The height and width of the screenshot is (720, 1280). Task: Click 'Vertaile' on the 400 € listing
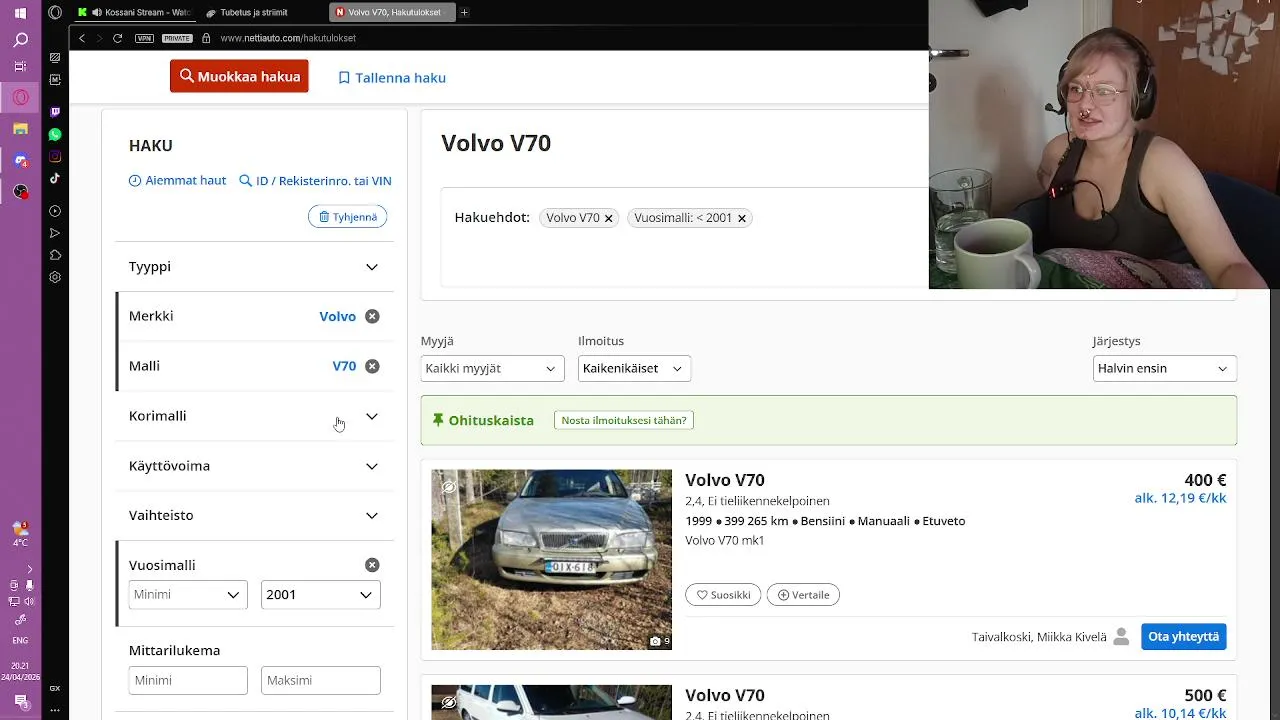[x=803, y=595]
